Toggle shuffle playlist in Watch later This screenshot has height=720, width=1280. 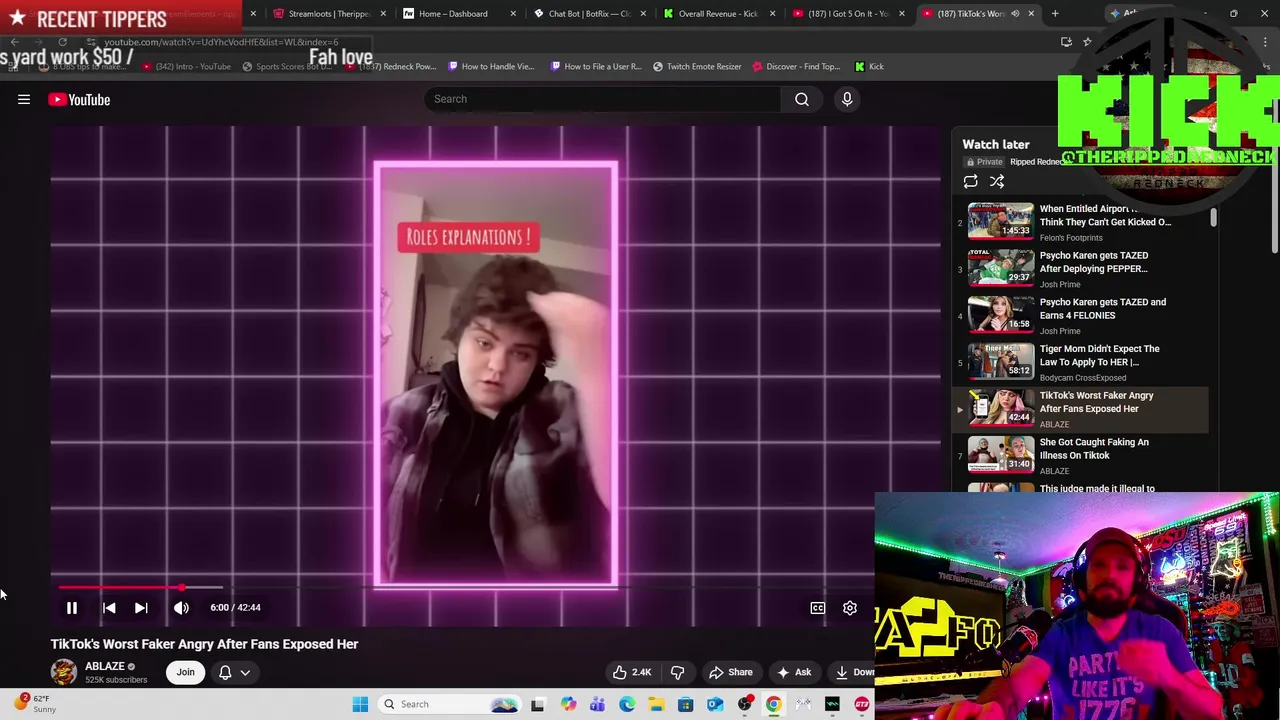point(997,181)
